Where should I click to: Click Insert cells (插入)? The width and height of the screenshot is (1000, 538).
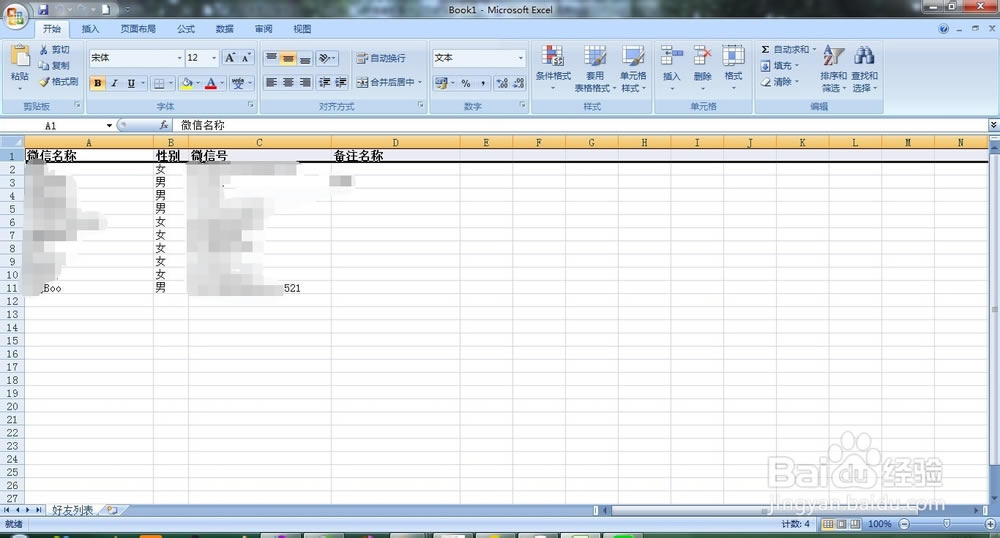point(672,67)
